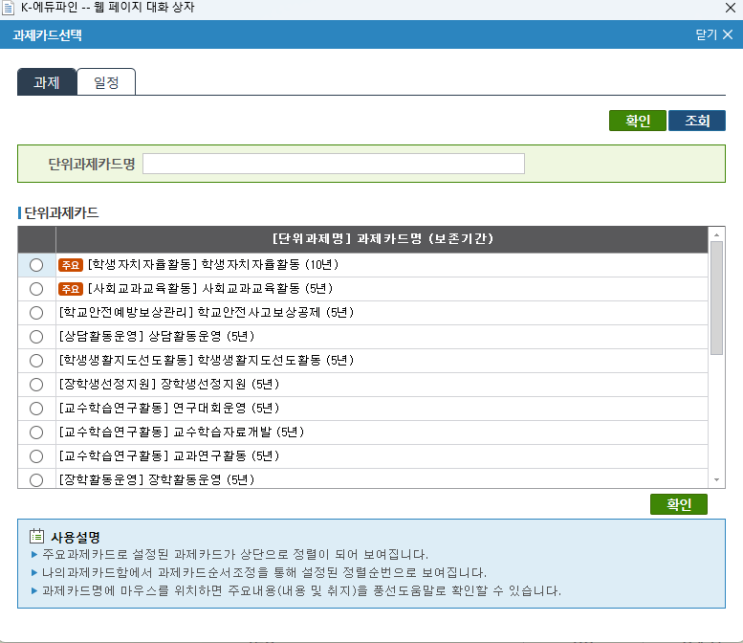743x643 pixels.
Task: Click the column header [단위과제명] 과제카드명 (보존기간)
Action: coord(382,239)
